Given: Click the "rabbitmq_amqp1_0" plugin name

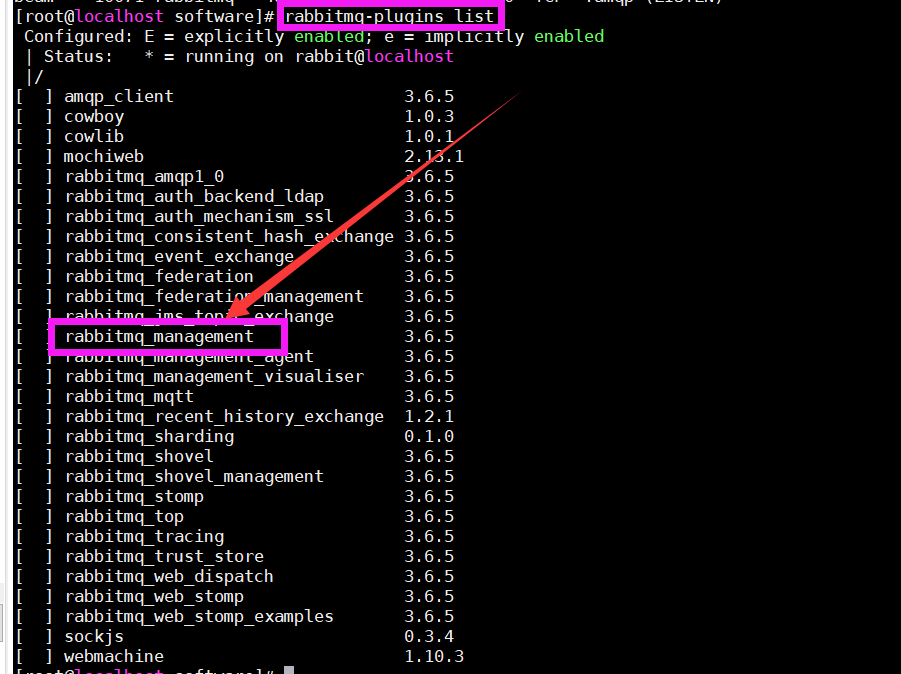Looking at the screenshot, I should coord(144,176).
